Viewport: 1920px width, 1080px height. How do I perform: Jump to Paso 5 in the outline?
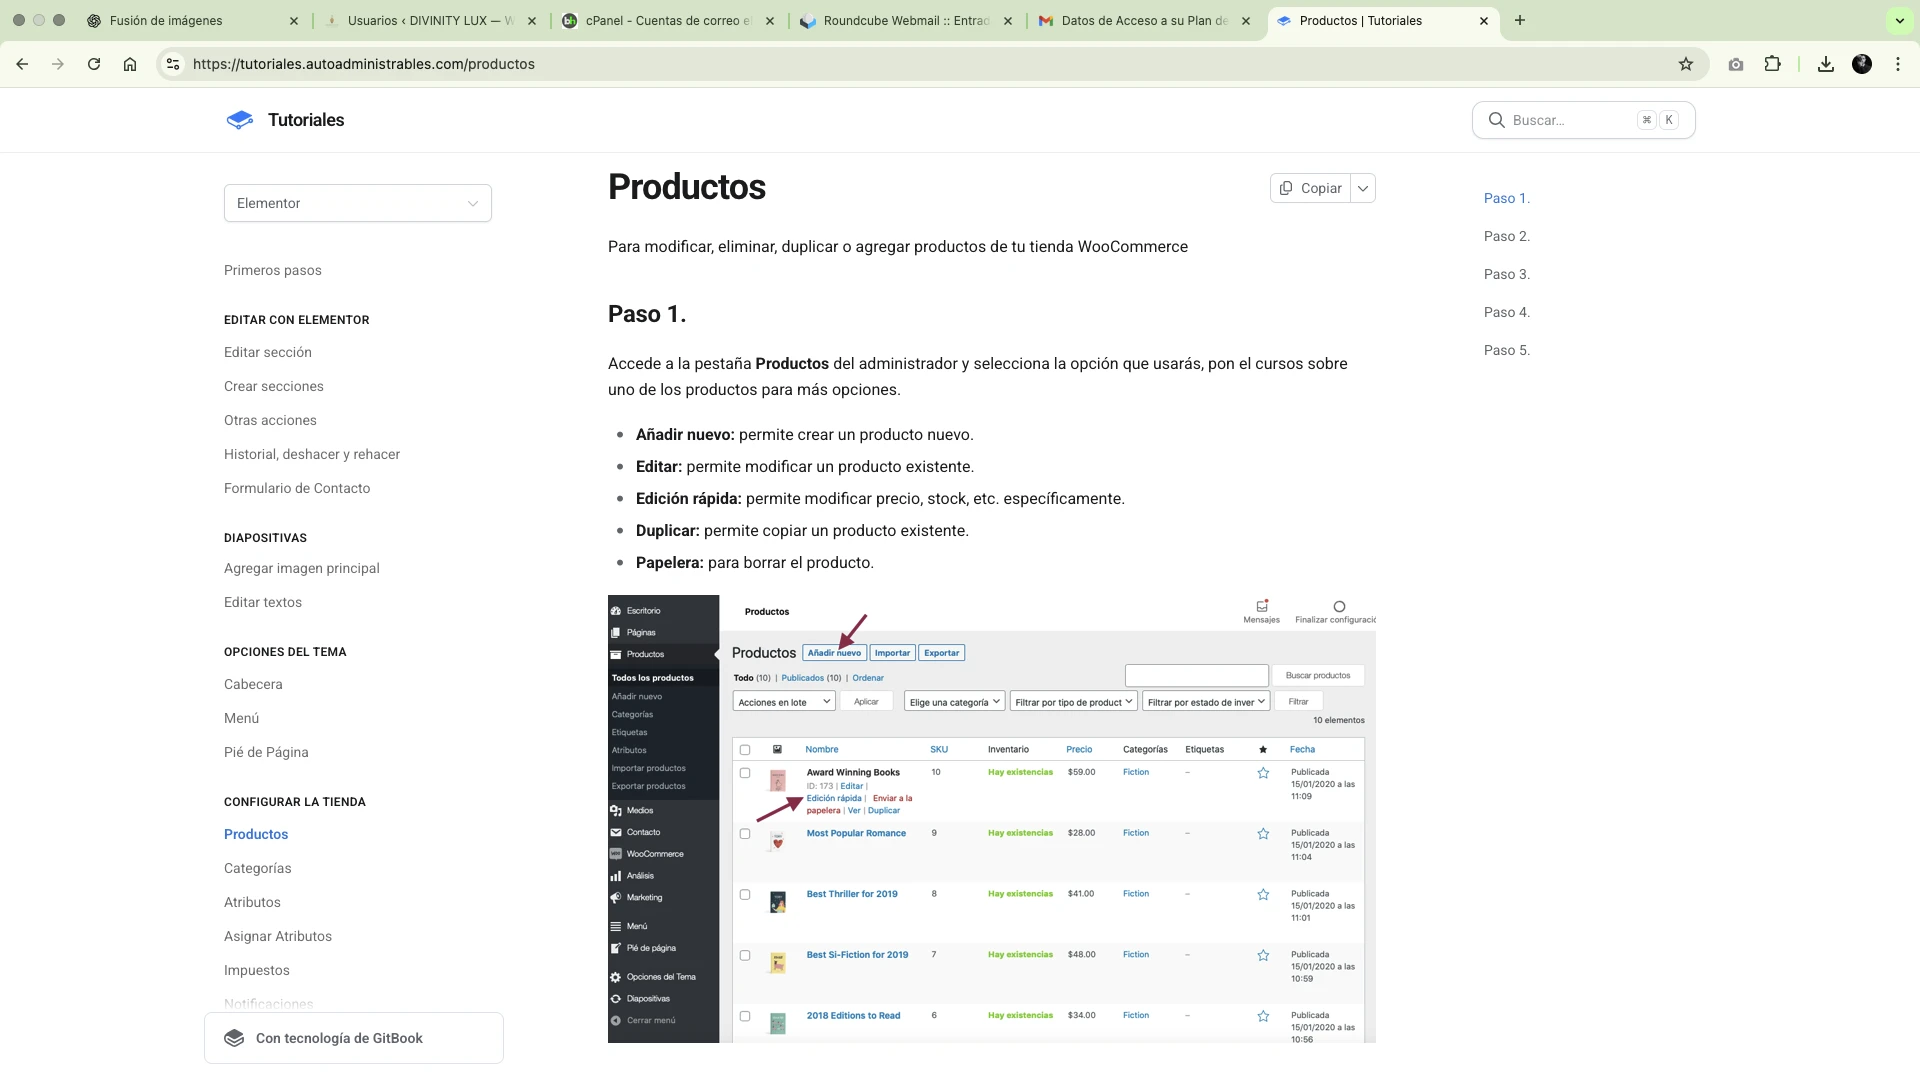tap(1507, 350)
